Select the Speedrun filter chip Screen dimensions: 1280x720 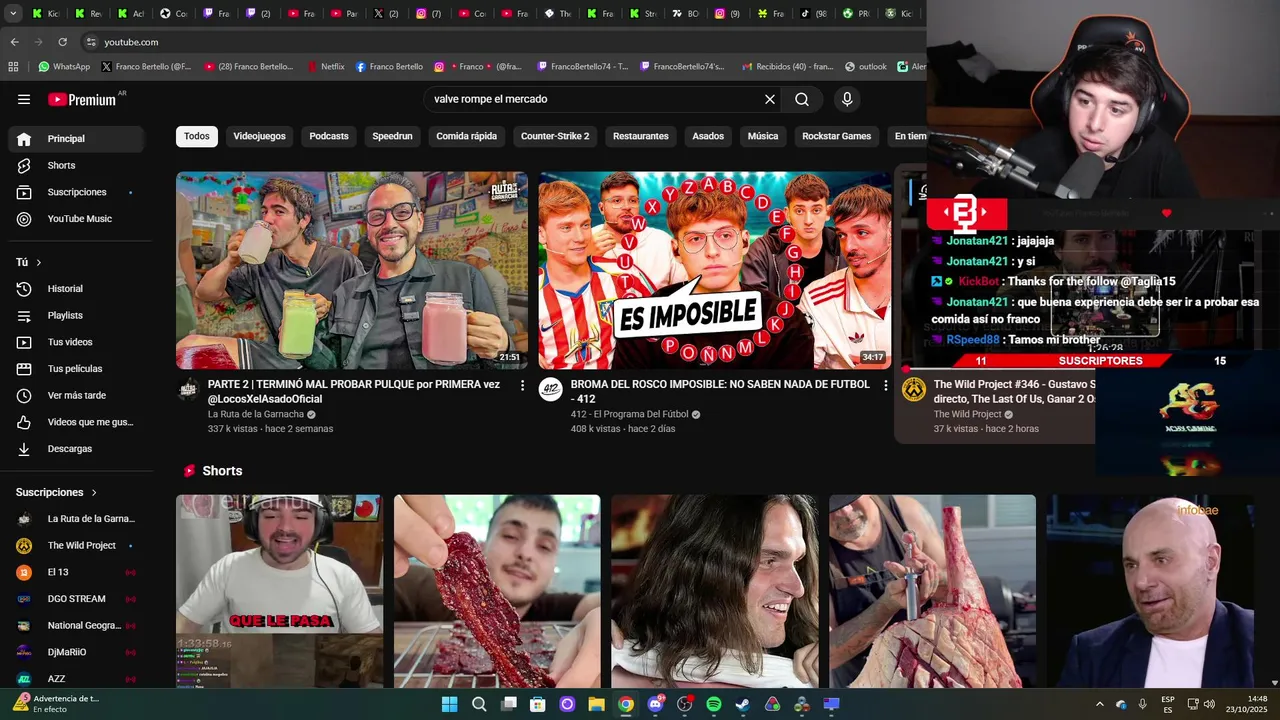pyautogui.click(x=392, y=136)
